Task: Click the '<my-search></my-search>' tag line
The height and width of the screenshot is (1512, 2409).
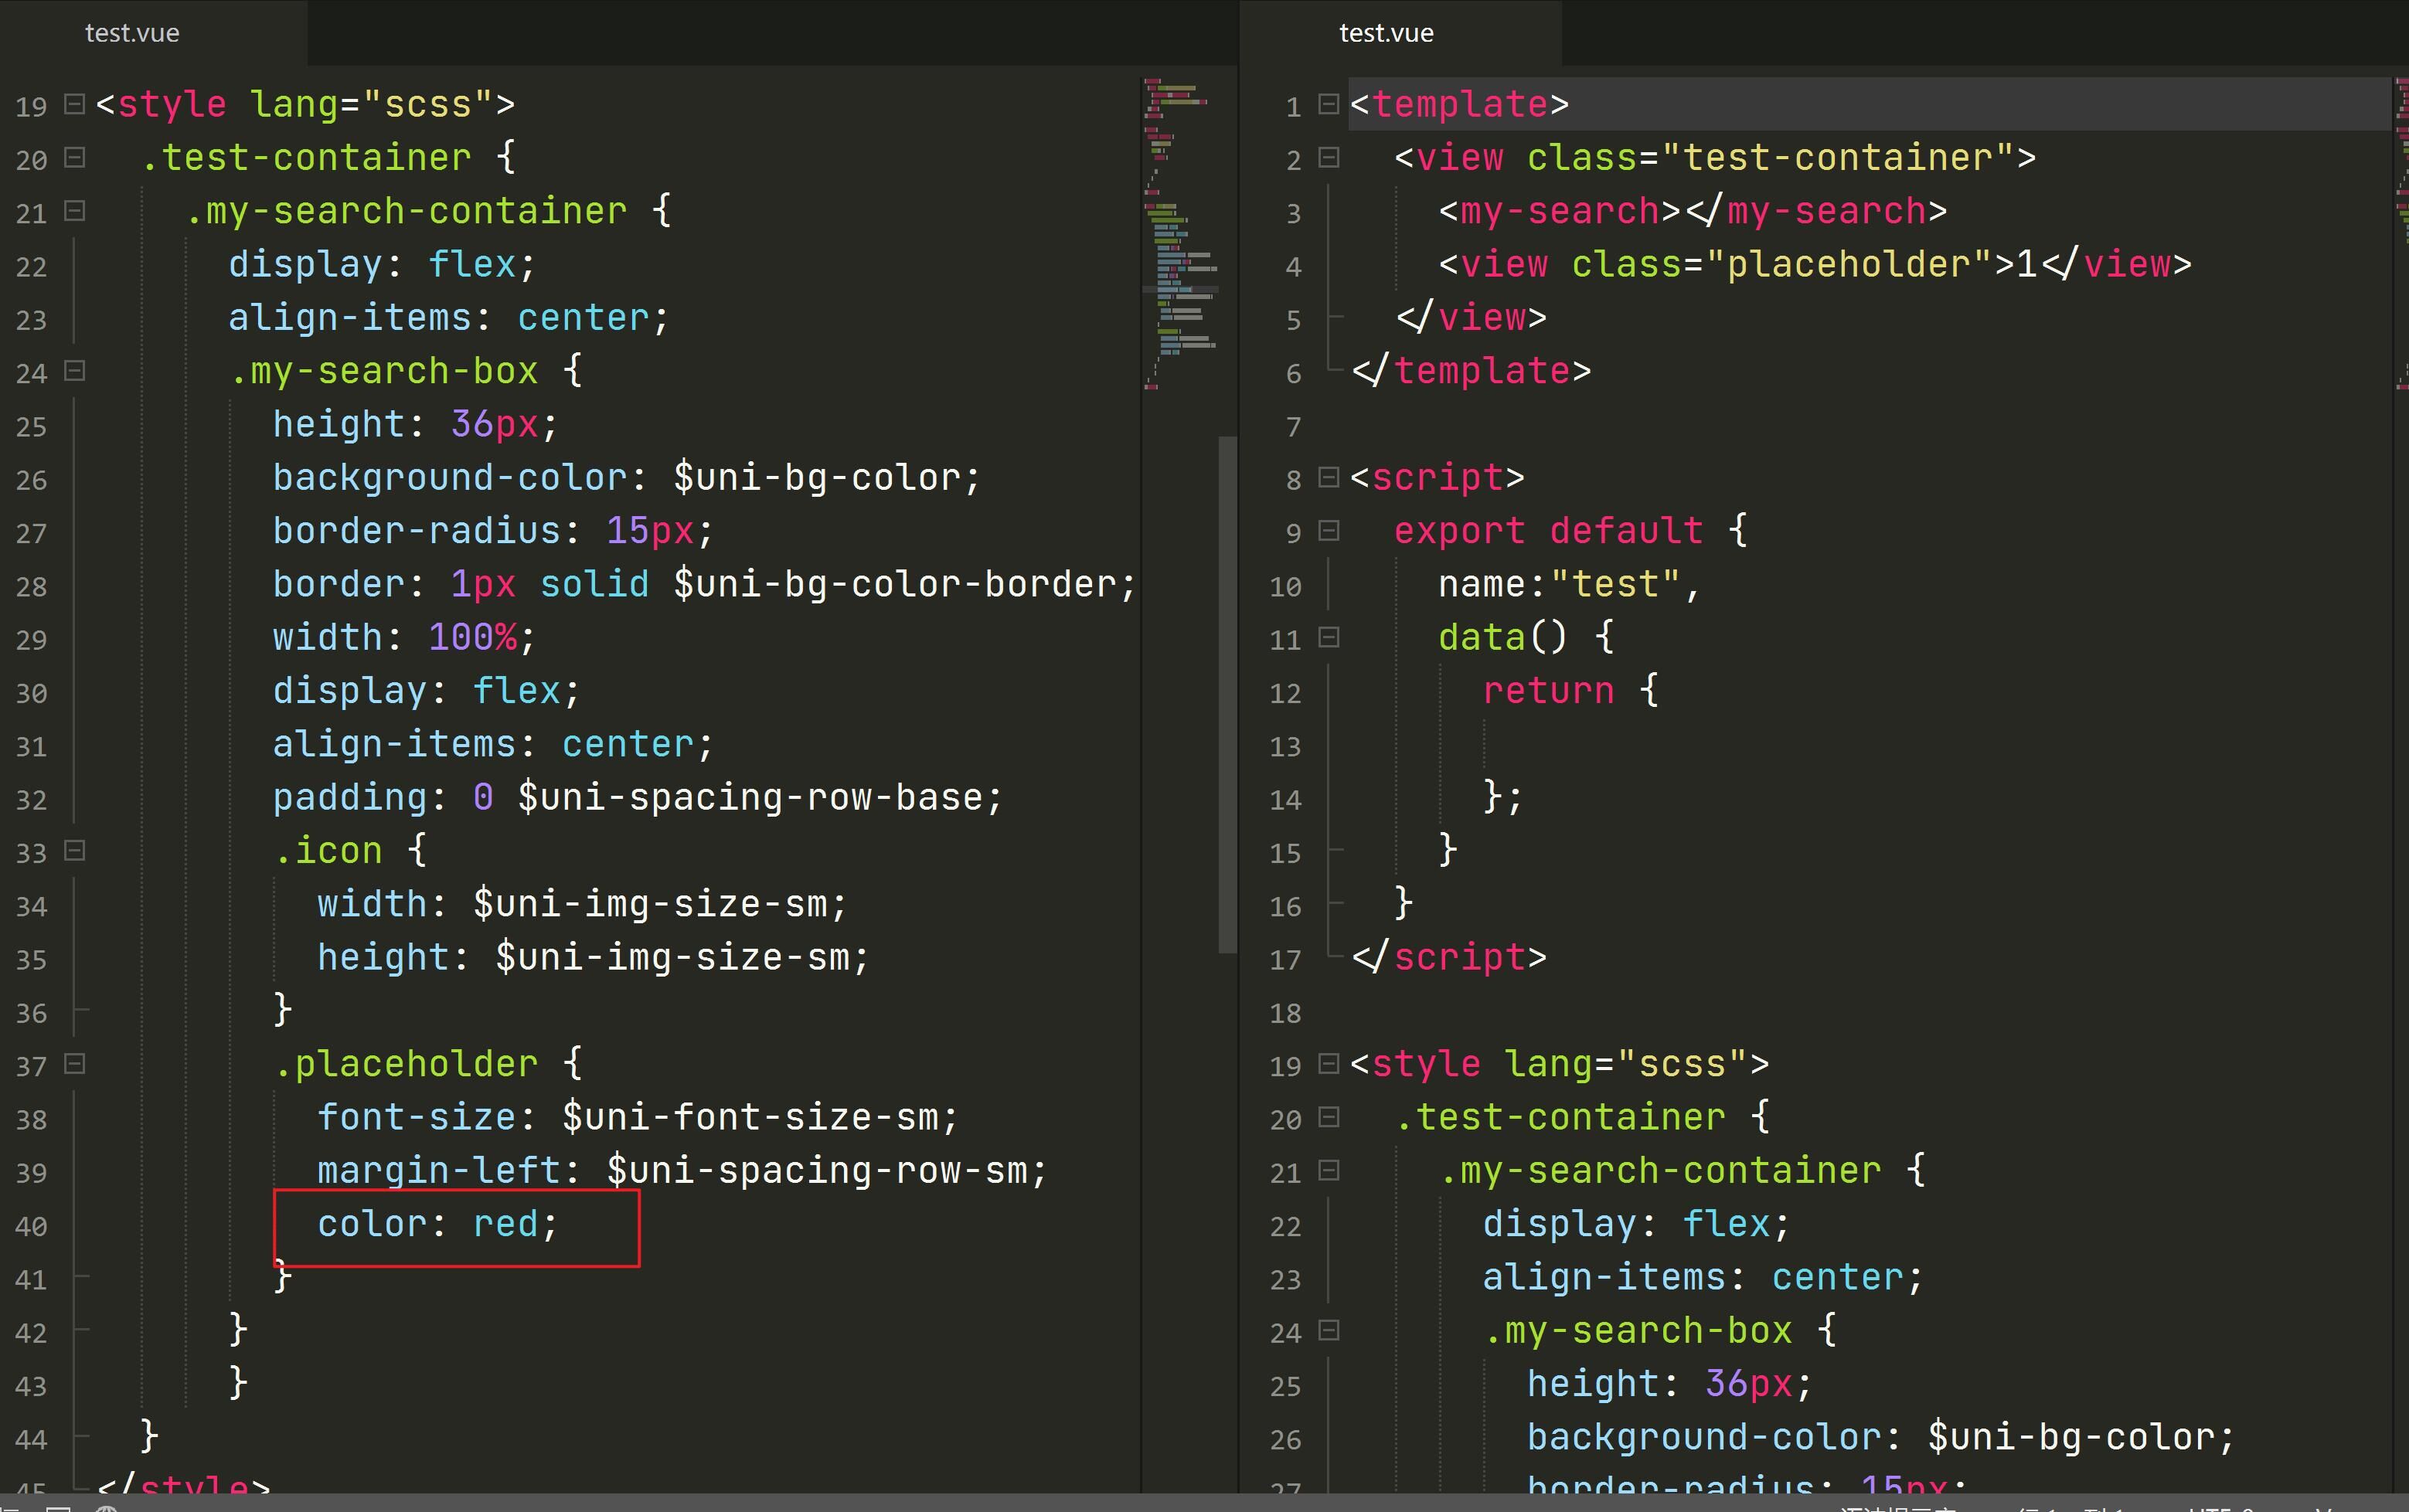Action: pos(1693,211)
